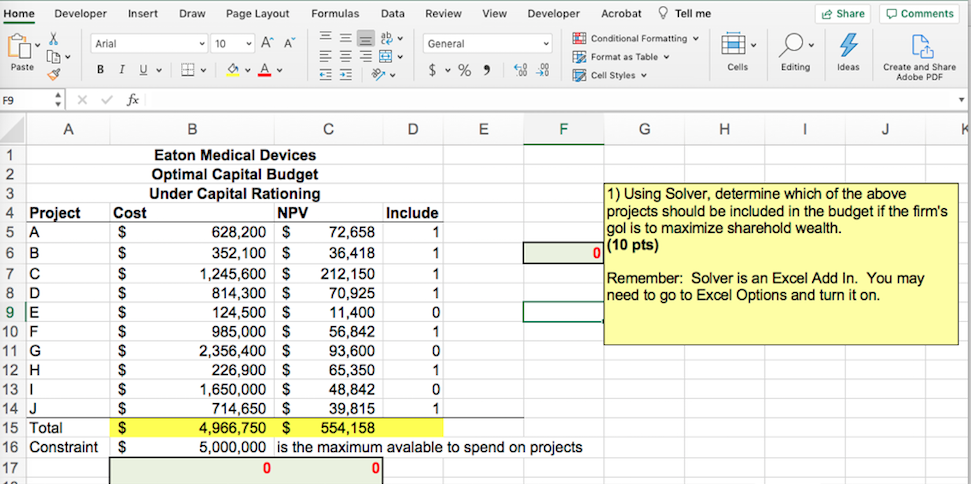Select column C header
971x484 pixels.
(329, 129)
